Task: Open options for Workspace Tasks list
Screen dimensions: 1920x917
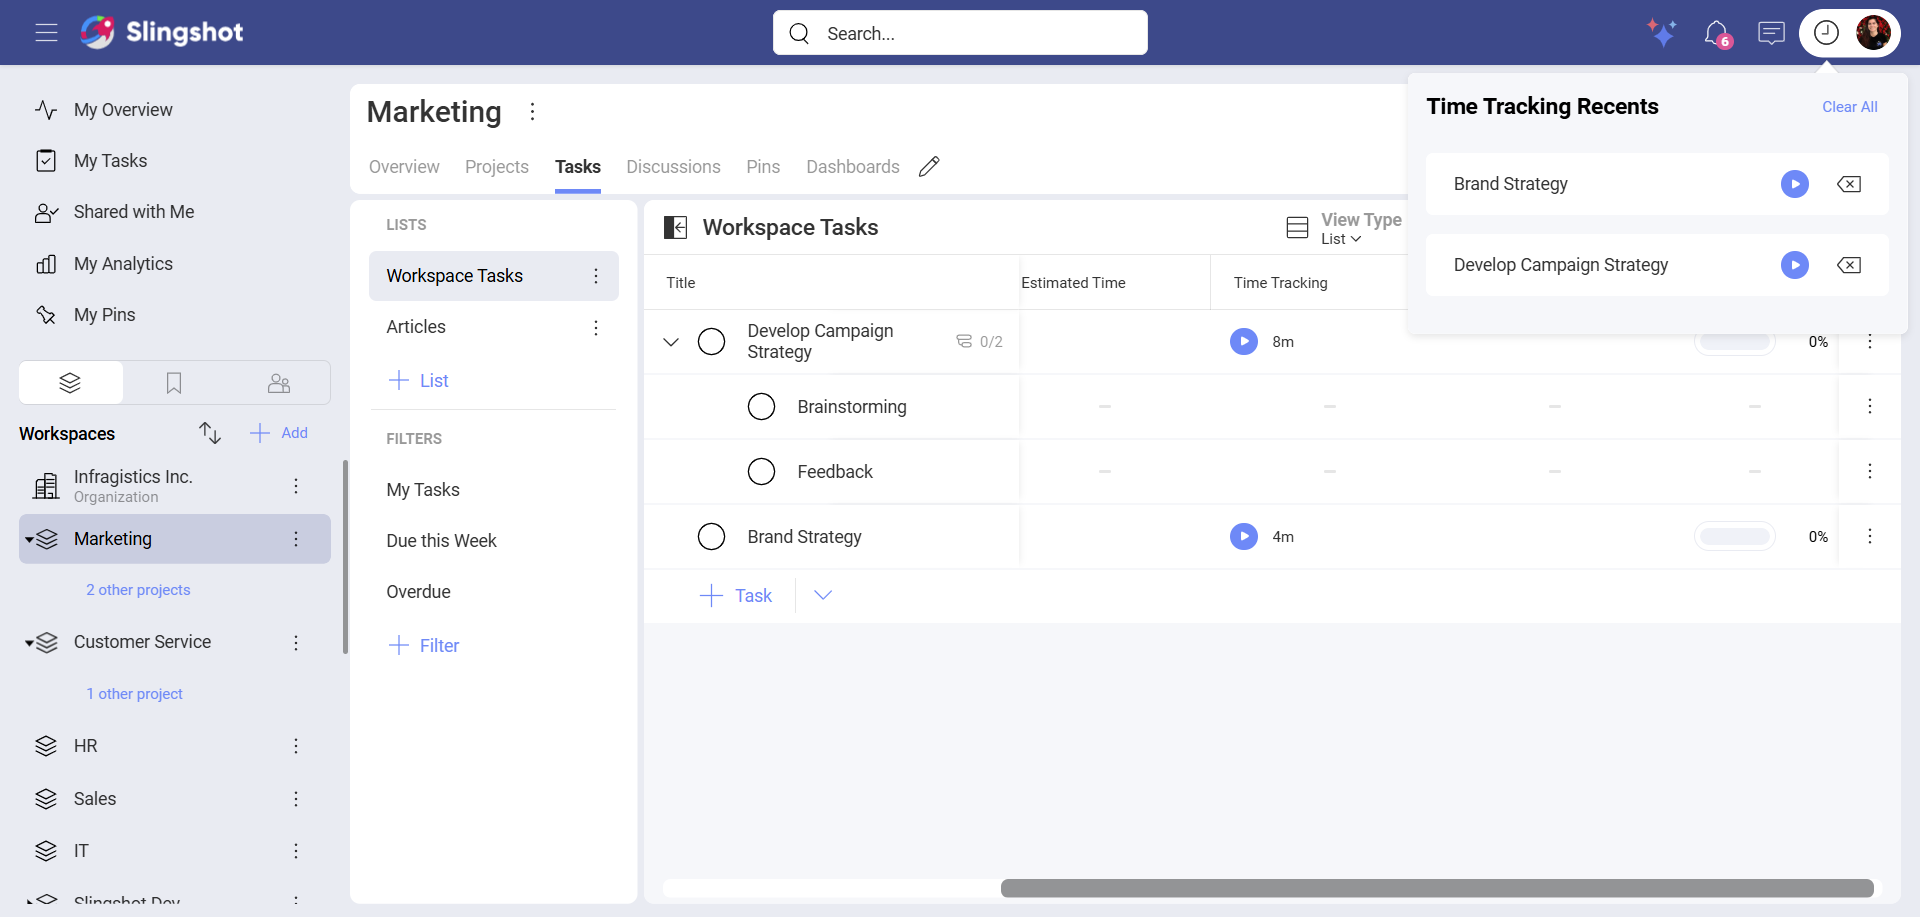Action: (596, 276)
